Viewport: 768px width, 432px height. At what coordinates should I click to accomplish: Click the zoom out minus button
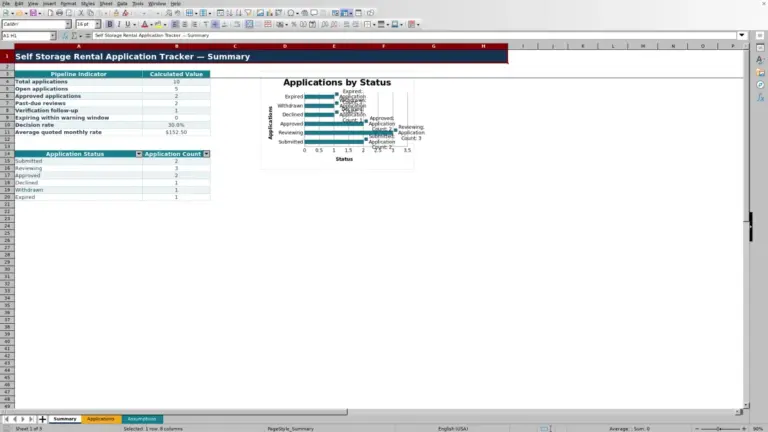pyautogui.click(x=697, y=429)
